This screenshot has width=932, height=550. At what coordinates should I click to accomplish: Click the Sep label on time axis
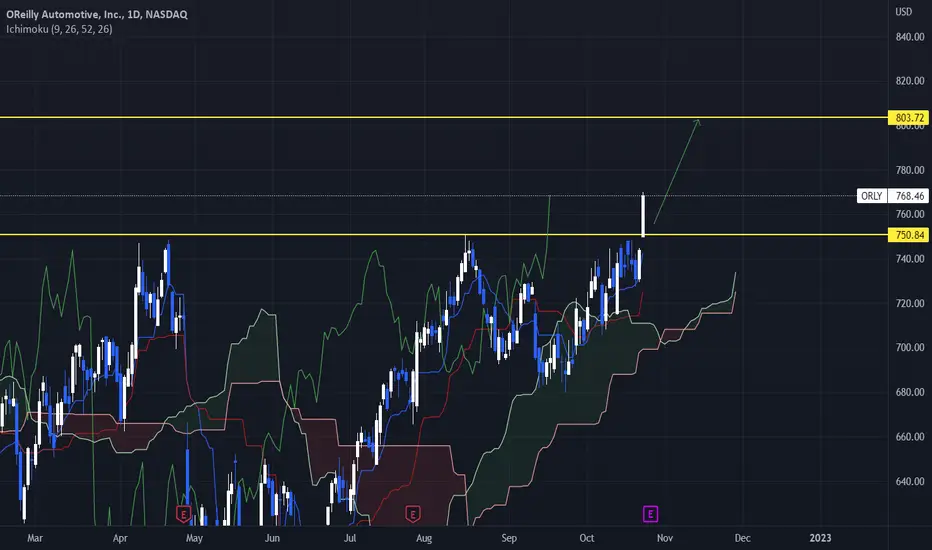pyautogui.click(x=509, y=538)
